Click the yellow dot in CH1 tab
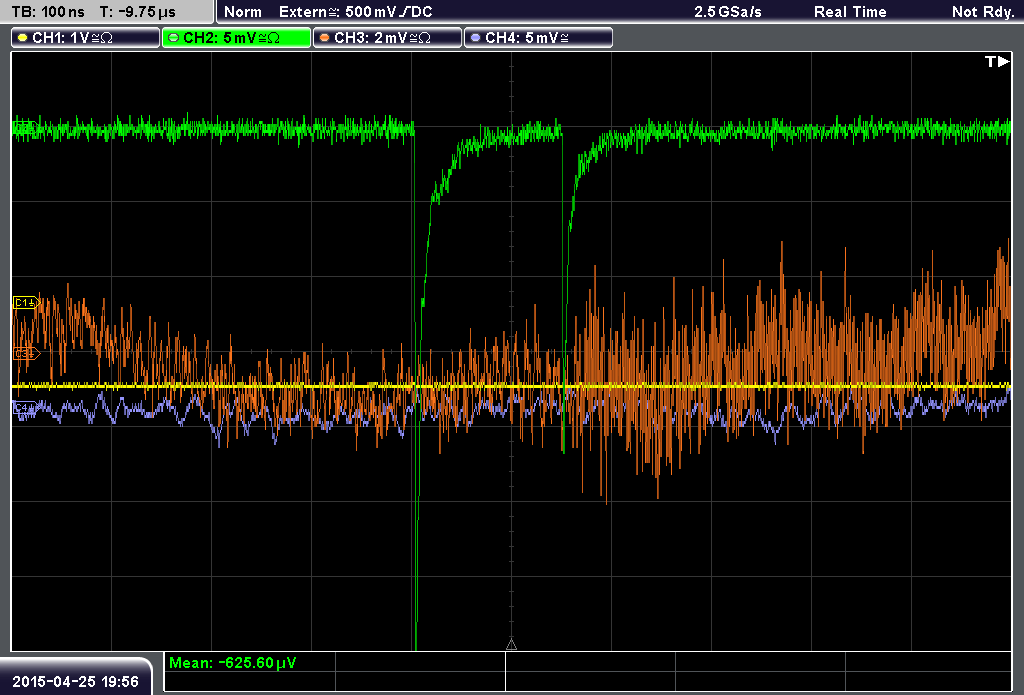Viewport: 1024px width, 695px height. coord(23,38)
